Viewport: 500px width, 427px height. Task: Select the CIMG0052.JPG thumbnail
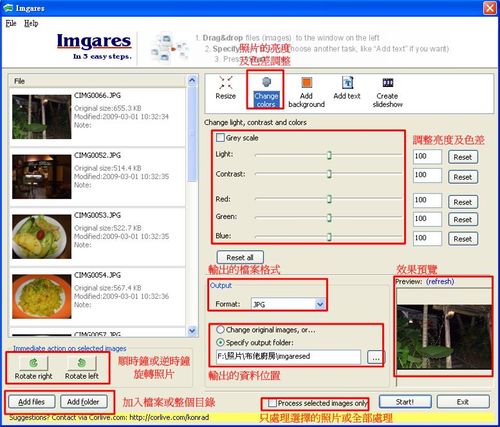(42, 177)
